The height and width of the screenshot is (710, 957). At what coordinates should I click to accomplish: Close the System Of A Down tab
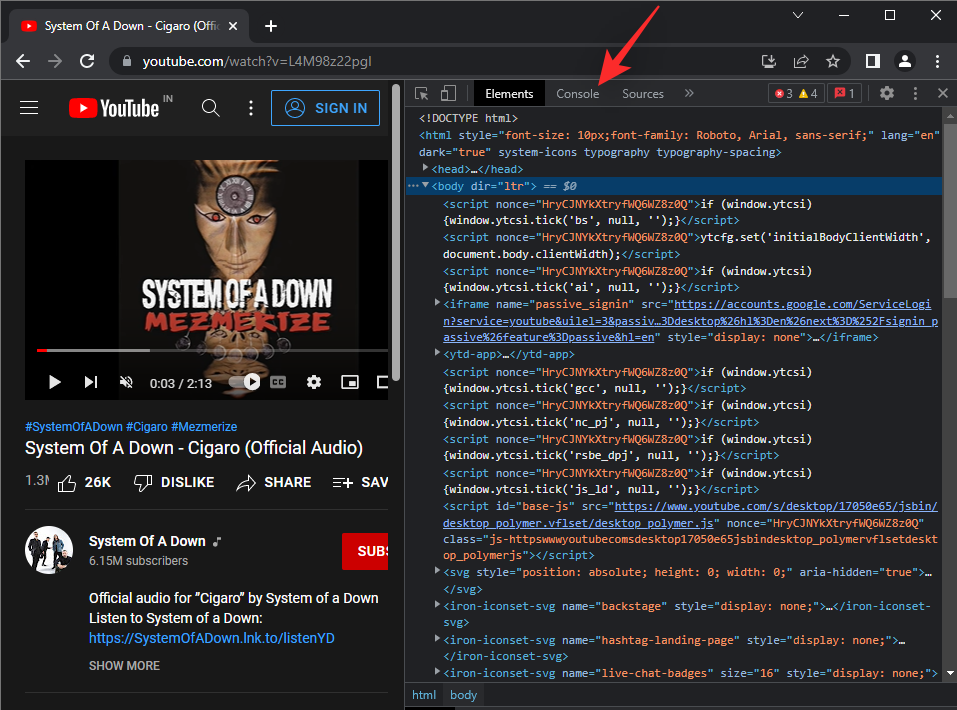pos(233,26)
